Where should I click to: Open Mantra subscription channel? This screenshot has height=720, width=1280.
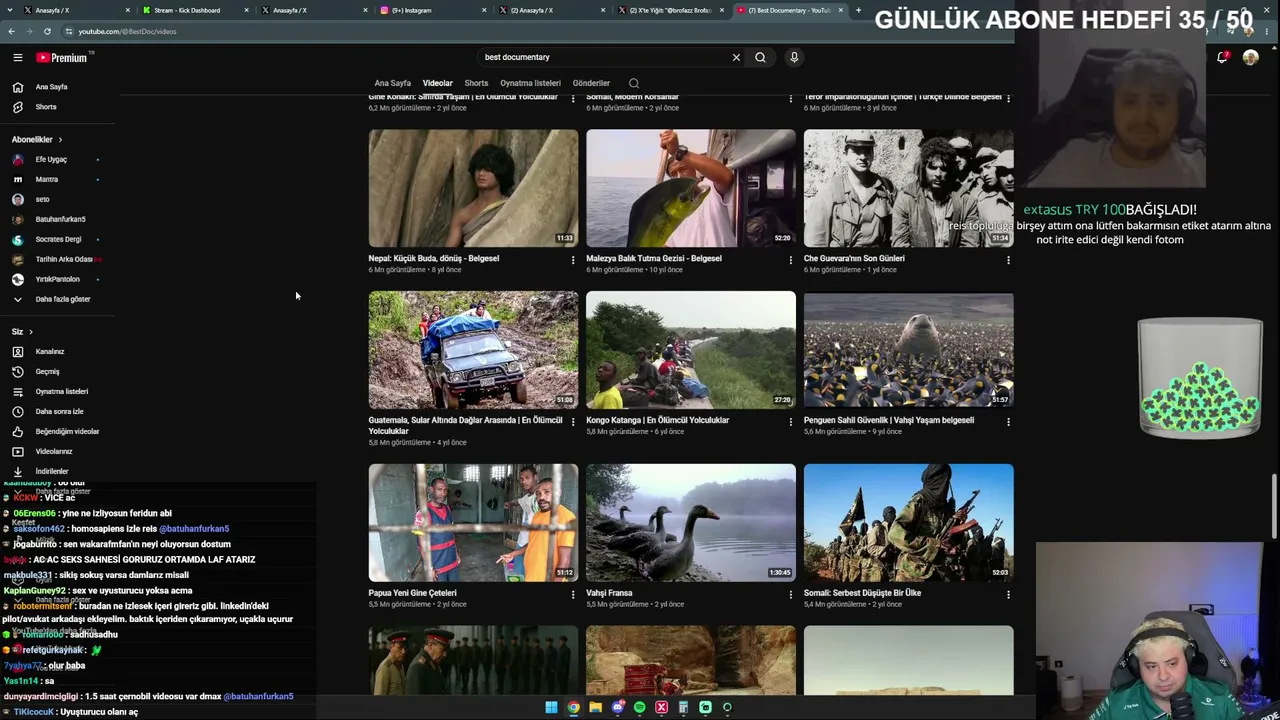coord(47,179)
